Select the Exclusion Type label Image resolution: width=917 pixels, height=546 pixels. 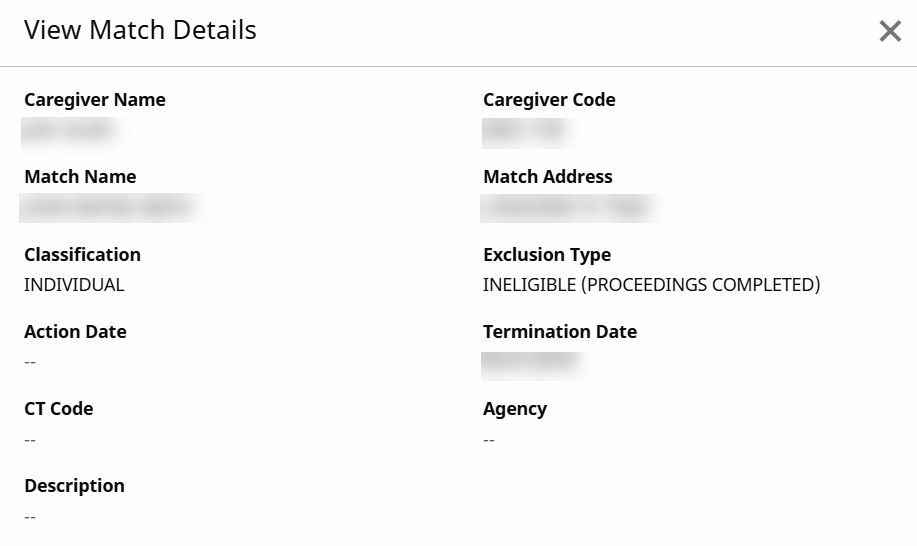(x=547, y=255)
